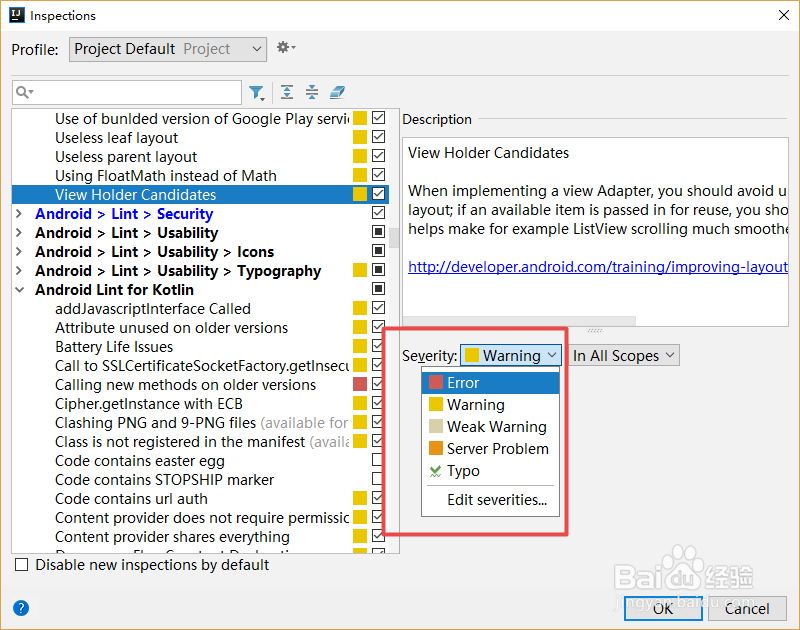Select Class is not registered in the manifest
This screenshot has width=800, height=630.
coord(202,442)
